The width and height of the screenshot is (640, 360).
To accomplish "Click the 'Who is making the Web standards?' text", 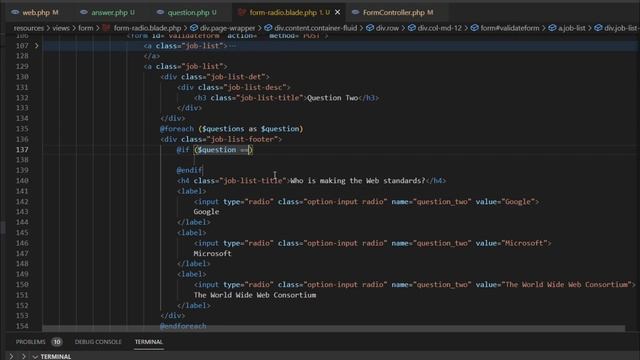I will 358,181.
